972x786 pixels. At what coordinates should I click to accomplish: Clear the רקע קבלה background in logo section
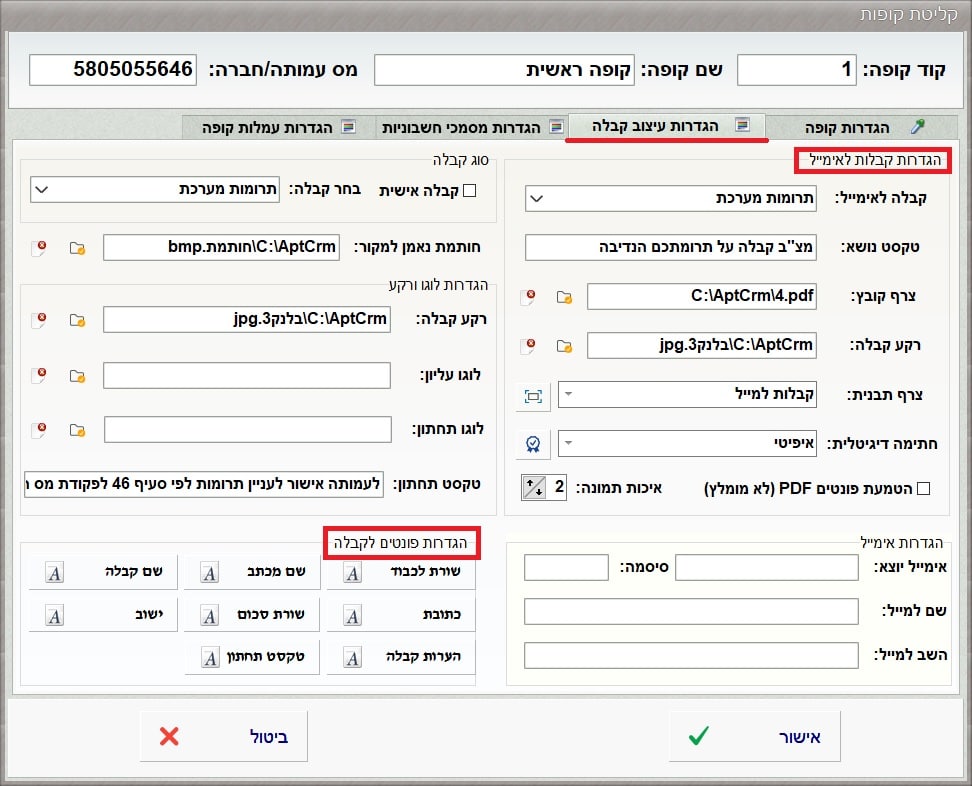click(40, 320)
